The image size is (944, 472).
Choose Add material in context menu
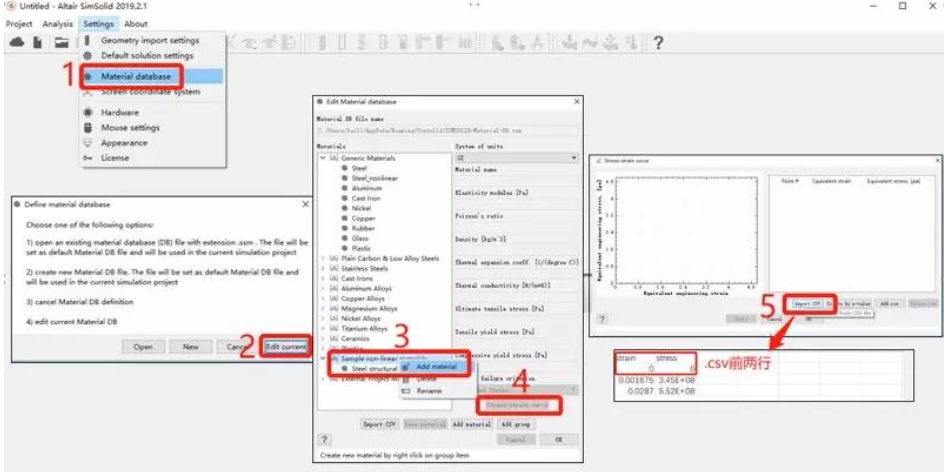436,367
